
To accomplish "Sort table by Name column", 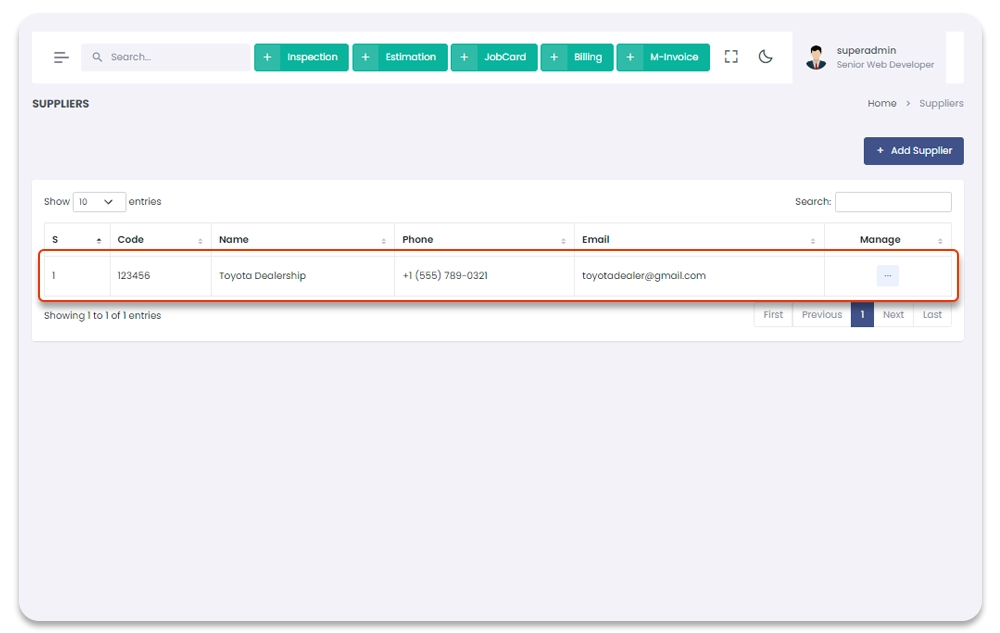I will (302, 240).
